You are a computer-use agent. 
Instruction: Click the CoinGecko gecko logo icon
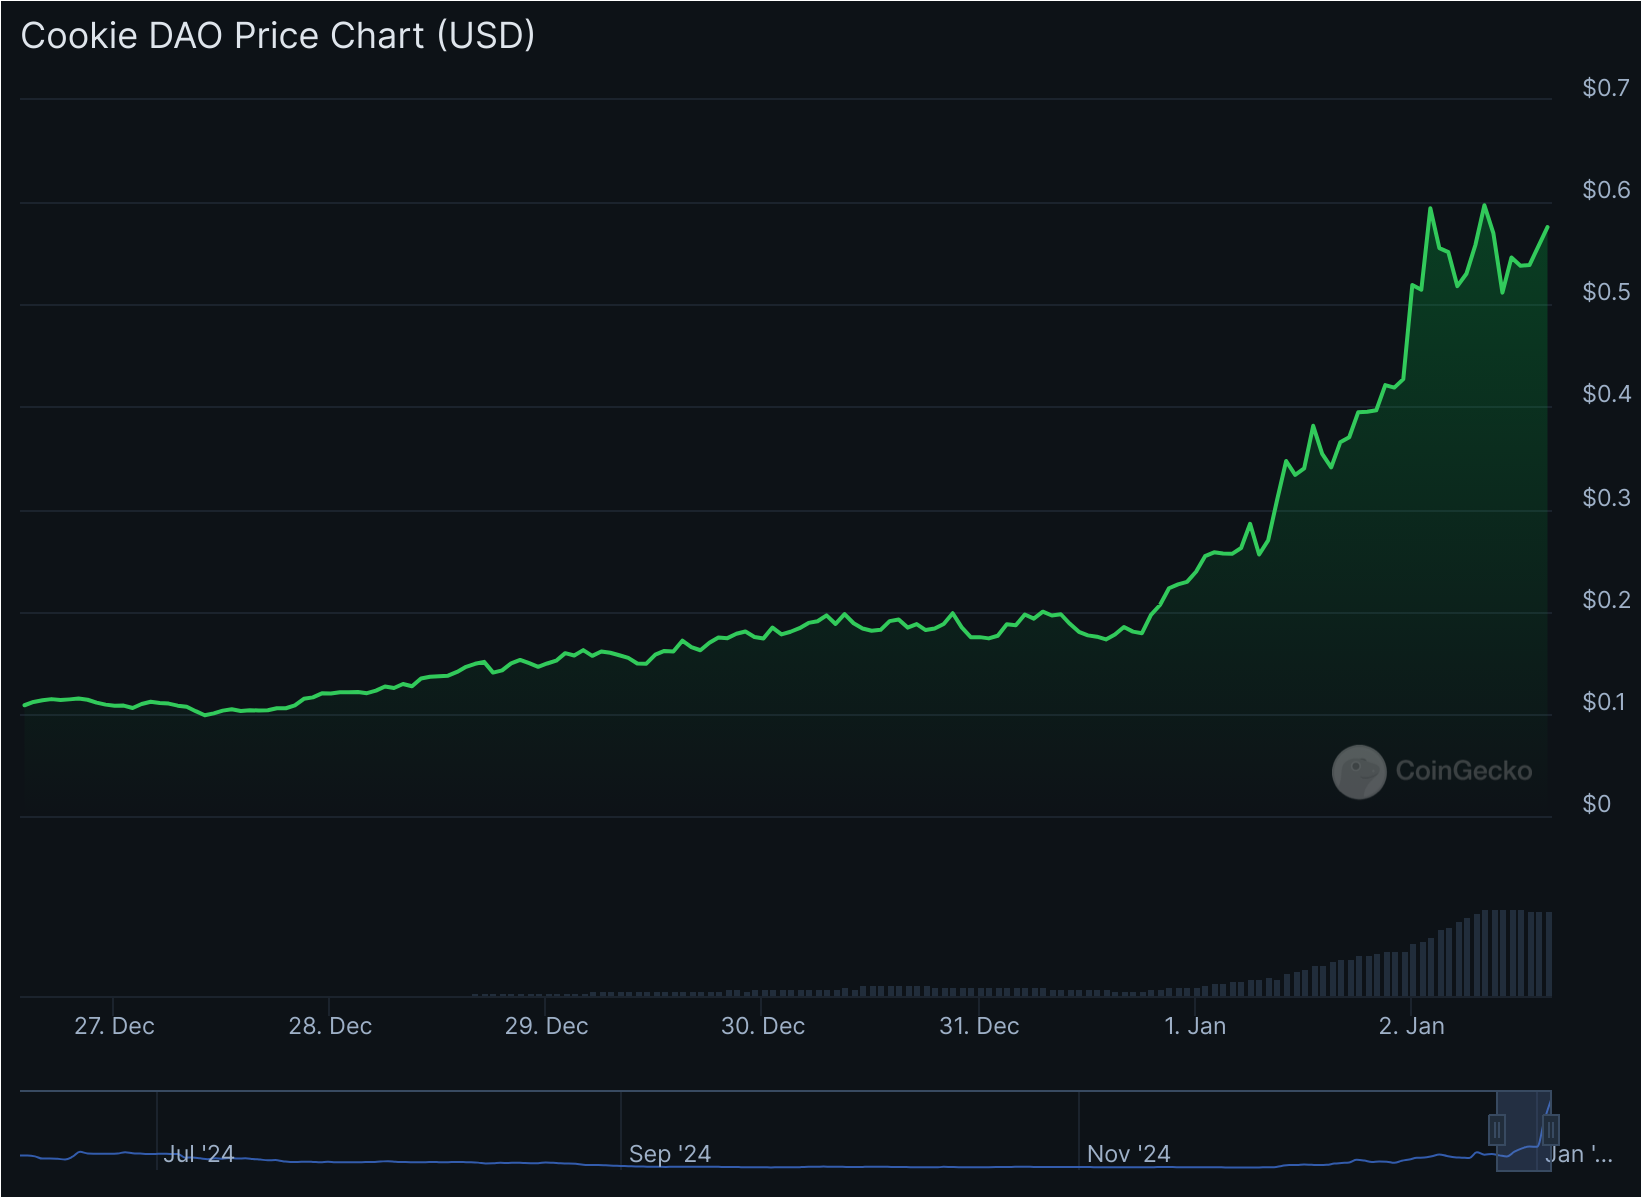point(1359,771)
